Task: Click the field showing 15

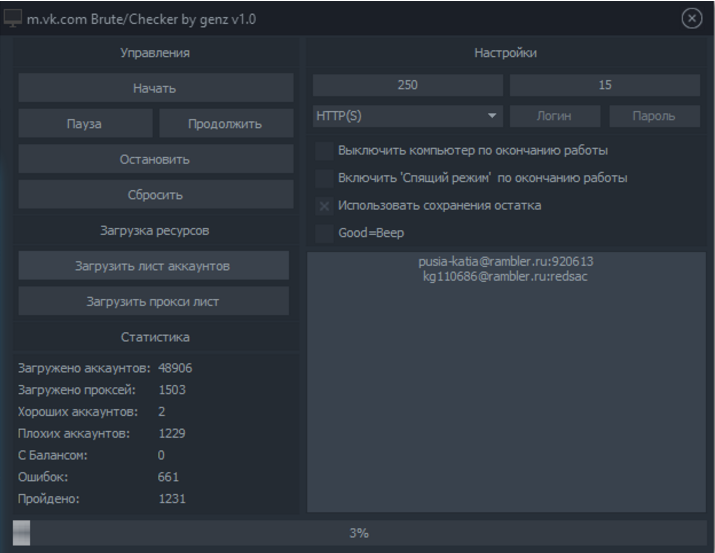Action: tap(605, 85)
